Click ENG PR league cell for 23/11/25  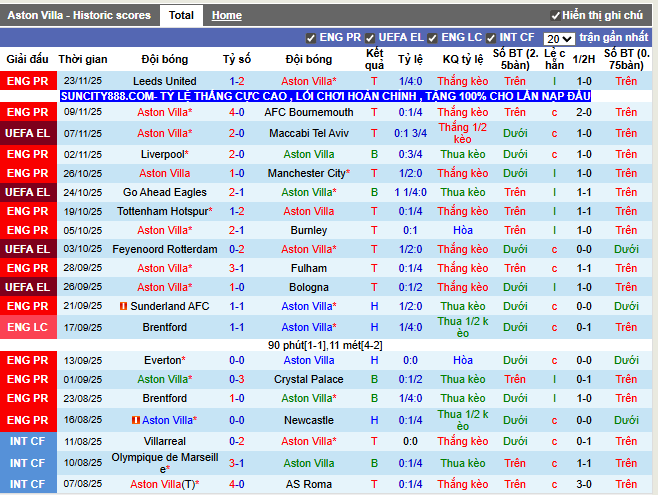(28, 81)
